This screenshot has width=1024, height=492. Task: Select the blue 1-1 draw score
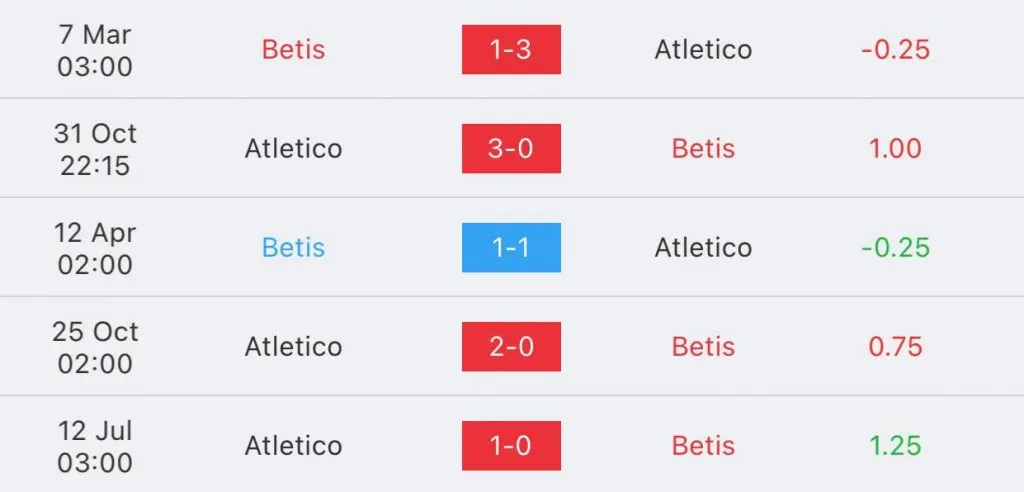pos(511,247)
